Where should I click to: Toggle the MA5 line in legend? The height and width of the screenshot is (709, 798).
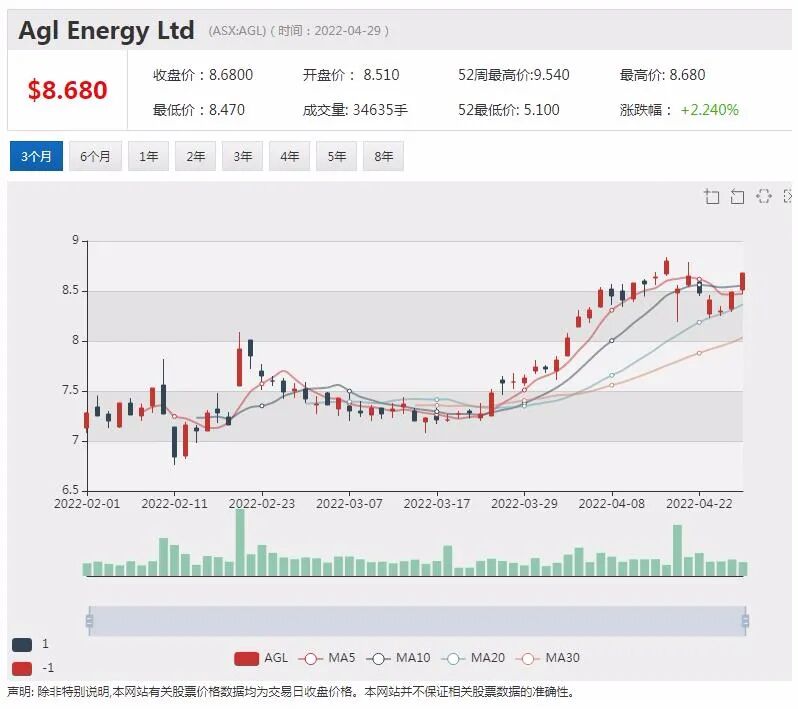coord(327,658)
